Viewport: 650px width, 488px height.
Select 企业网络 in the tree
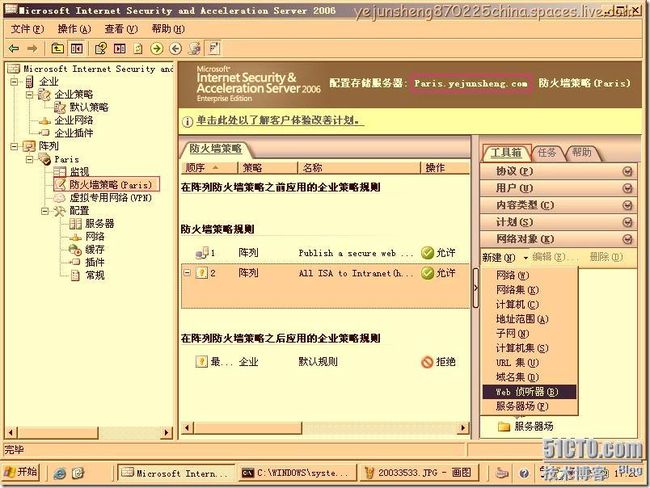point(74,120)
